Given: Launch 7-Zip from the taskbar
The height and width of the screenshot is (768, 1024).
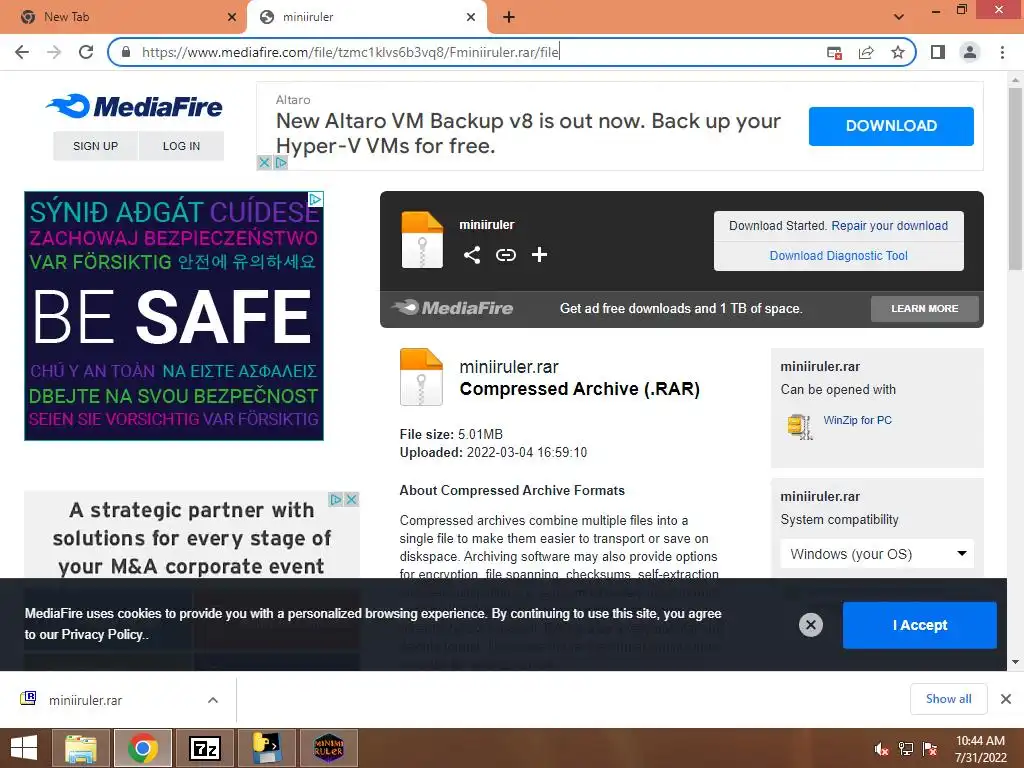Looking at the screenshot, I should pyautogui.click(x=205, y=748).
